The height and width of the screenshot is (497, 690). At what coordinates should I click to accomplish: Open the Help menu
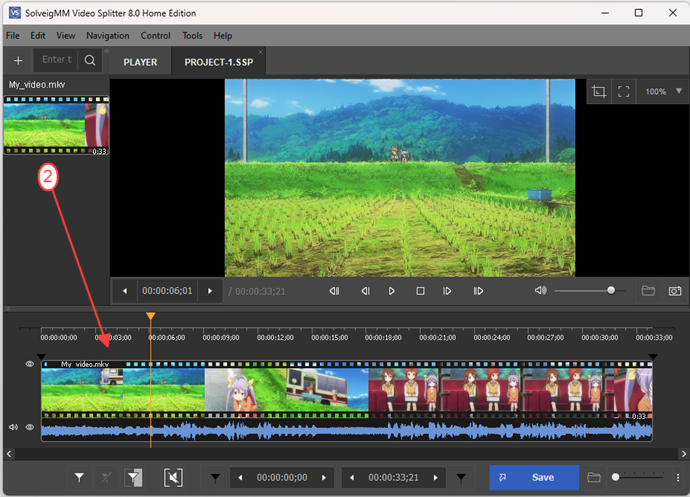pos(223,36)
